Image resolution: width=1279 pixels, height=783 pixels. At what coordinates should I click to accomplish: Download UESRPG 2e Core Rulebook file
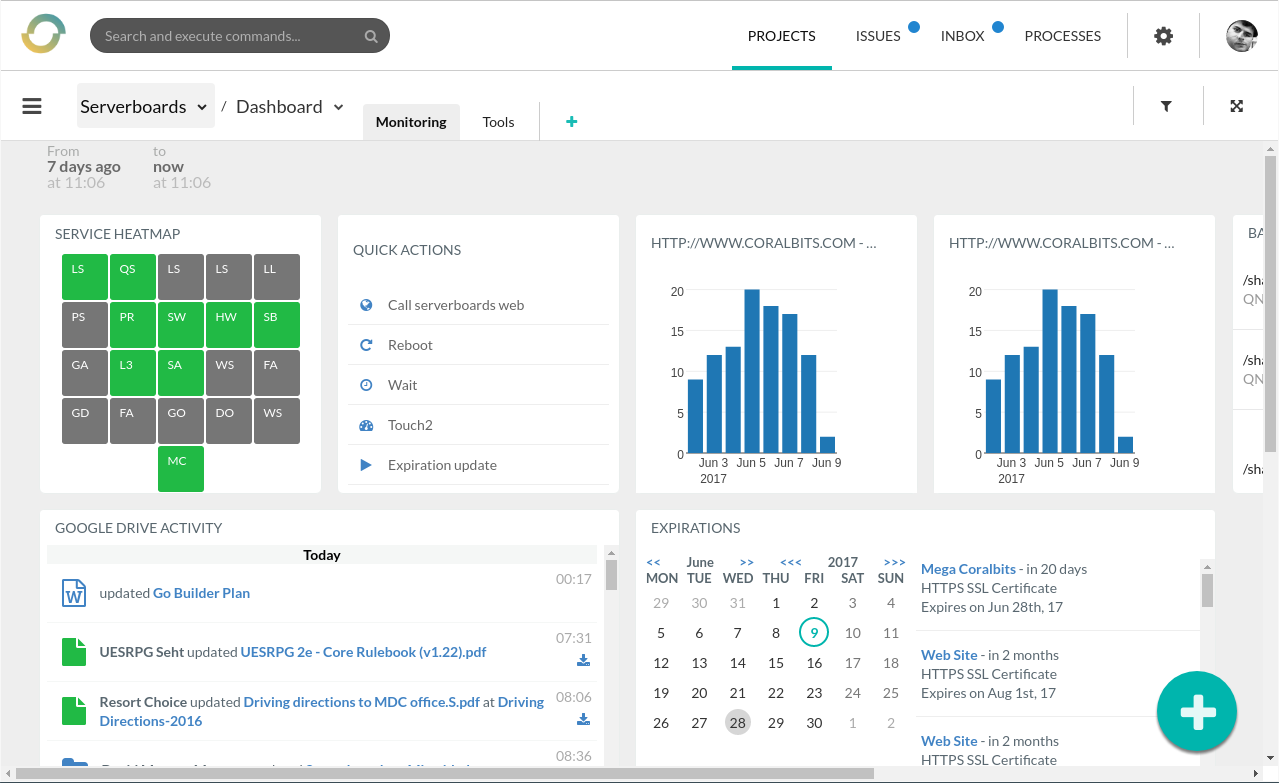584,660
